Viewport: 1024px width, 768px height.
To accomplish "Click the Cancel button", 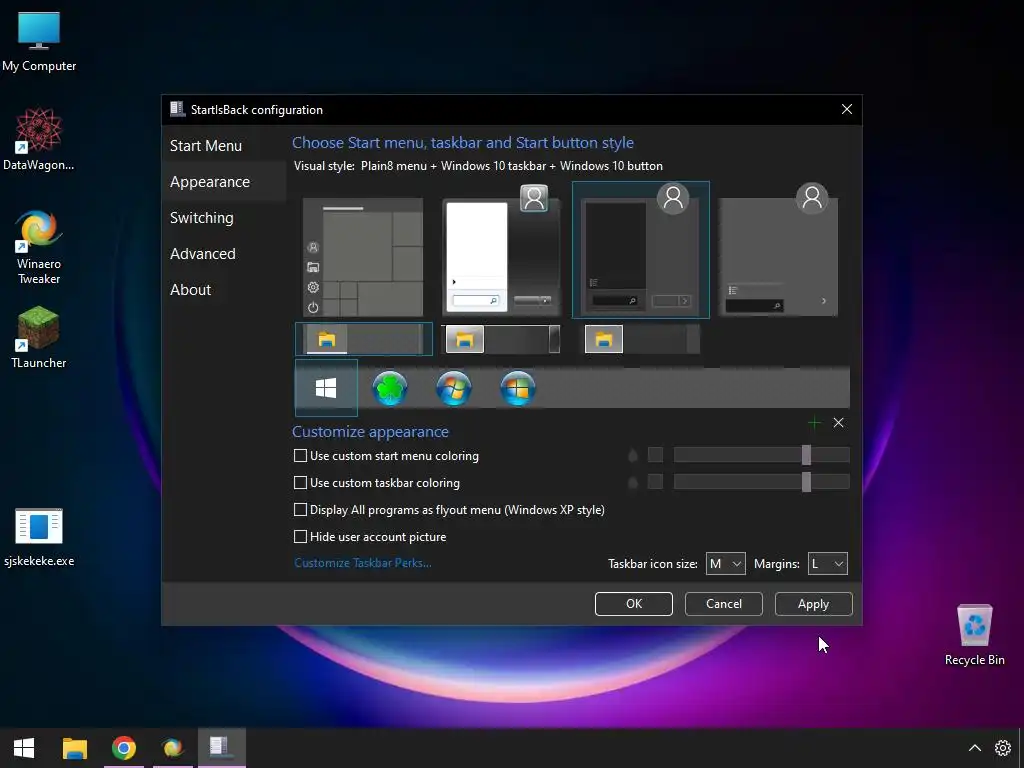I will click(724, 604).
